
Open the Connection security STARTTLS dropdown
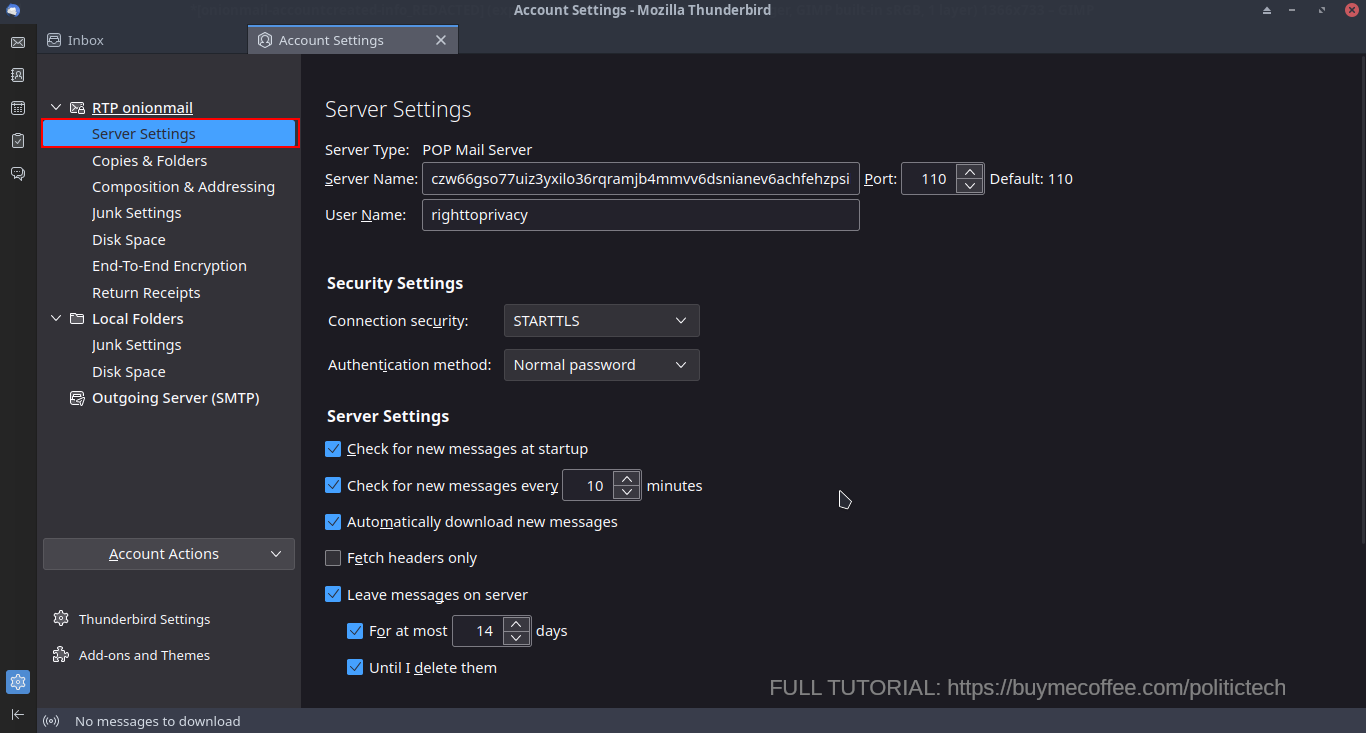pos(601,321)
